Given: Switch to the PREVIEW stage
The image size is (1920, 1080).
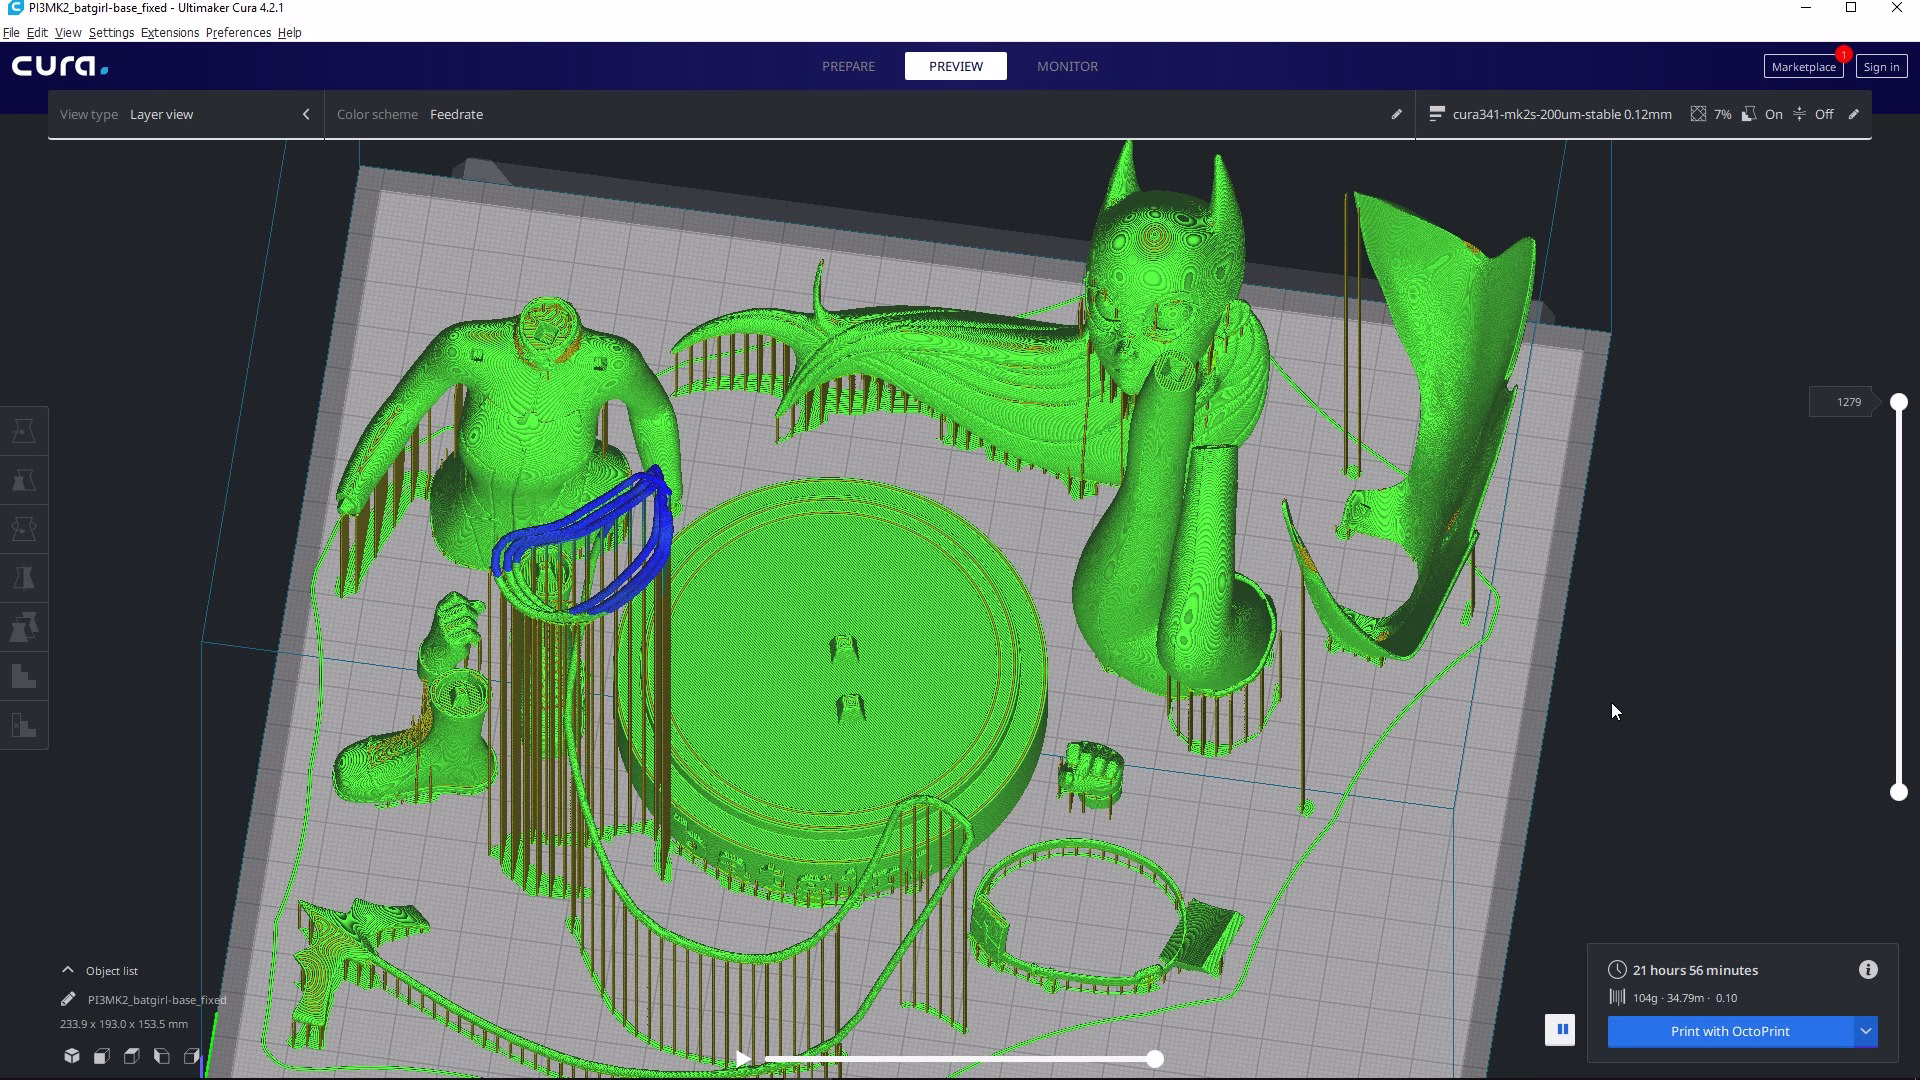Looking at the screenshot, I should coord(956,66).
